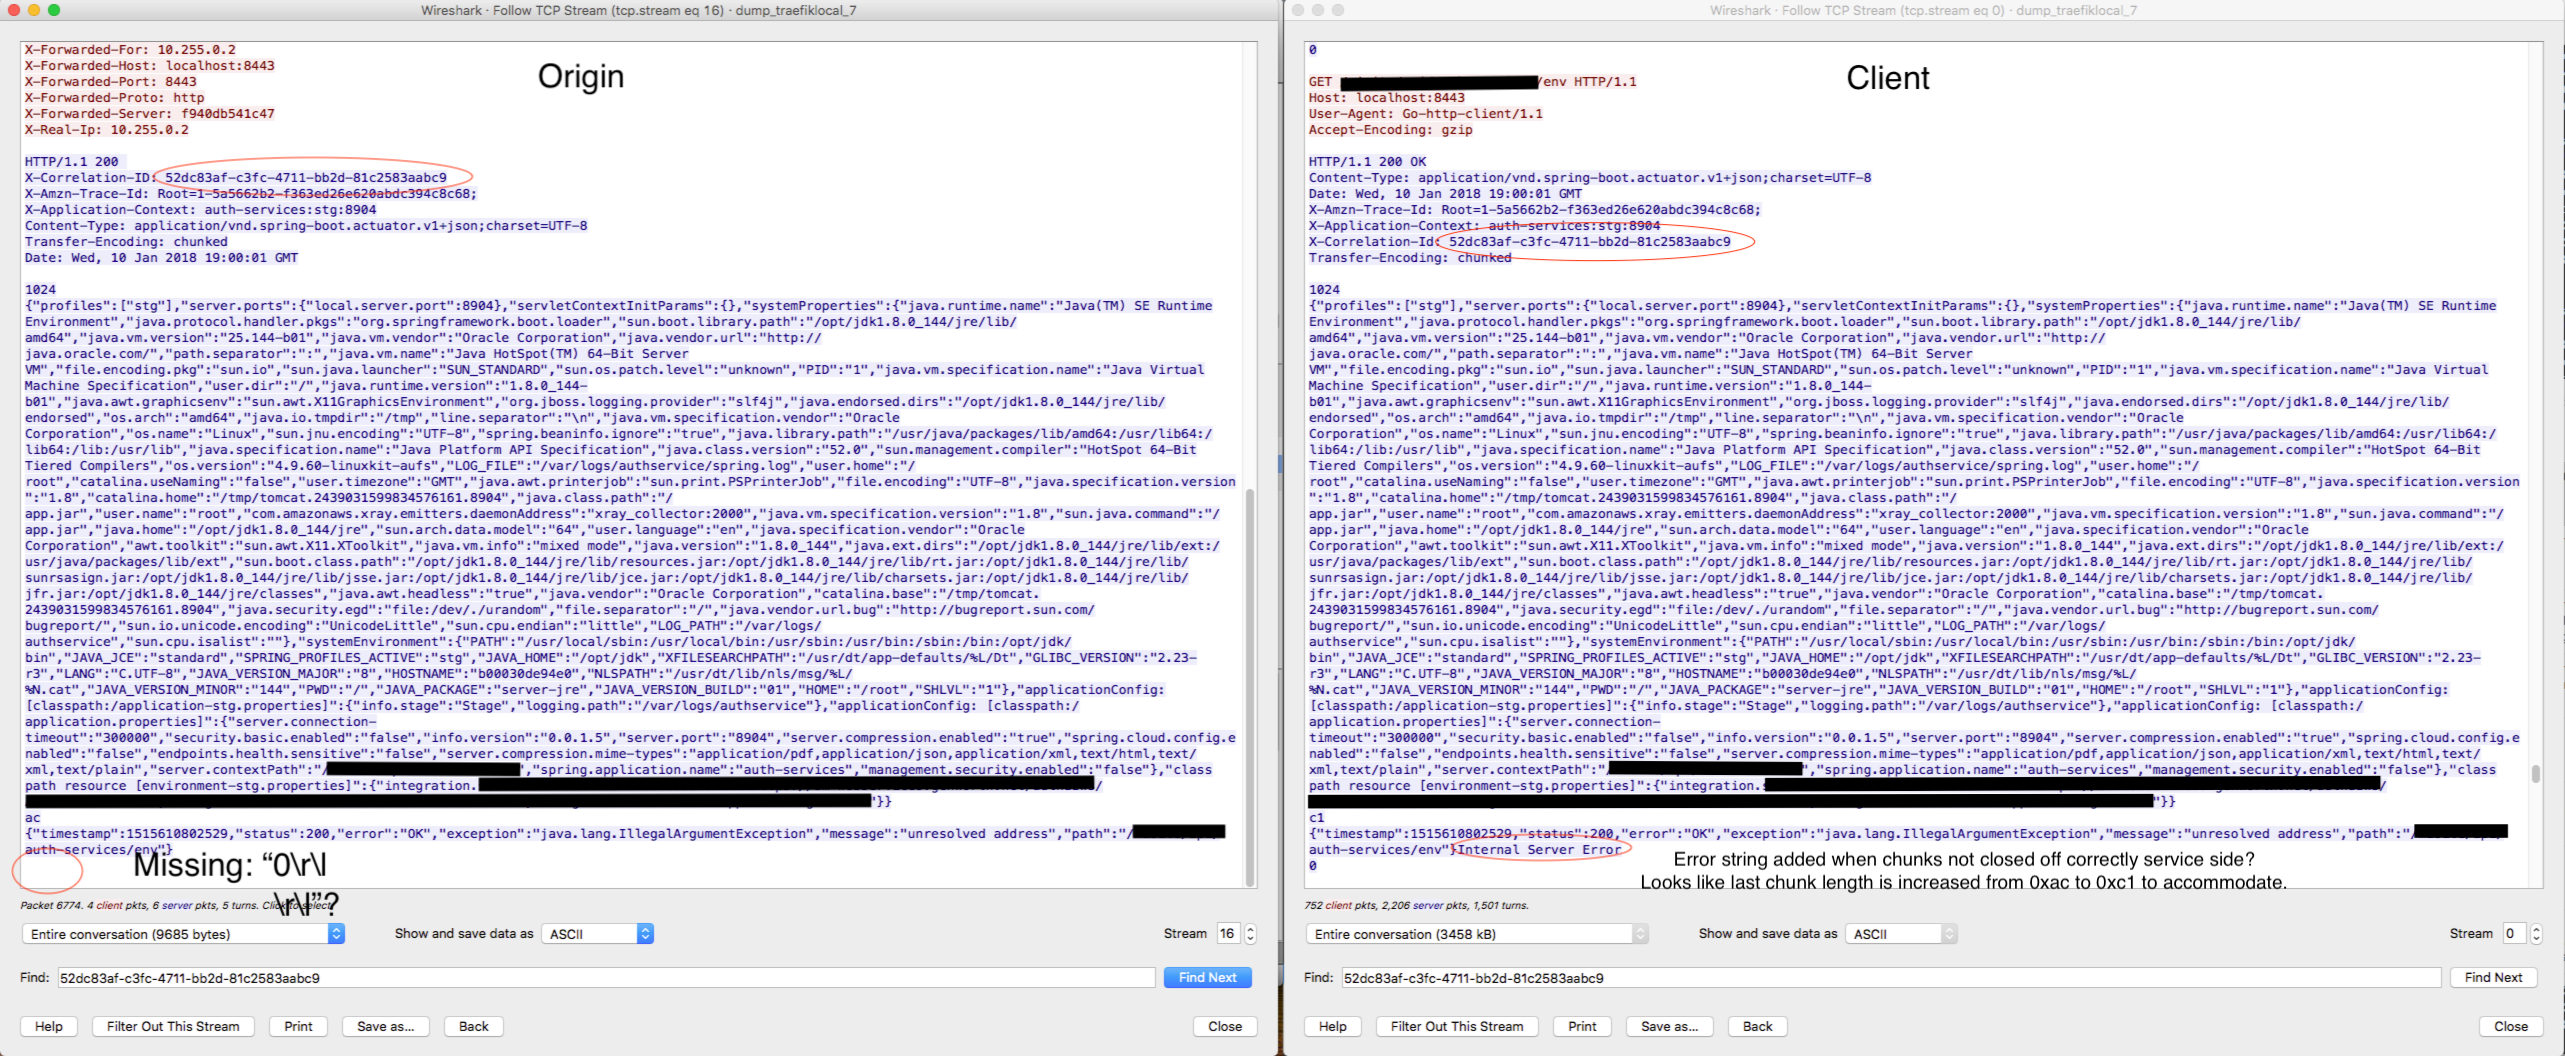
Task: Increment the Stream number stepper showing 16
Action: pyautogui.click(x=1249, y=928)
